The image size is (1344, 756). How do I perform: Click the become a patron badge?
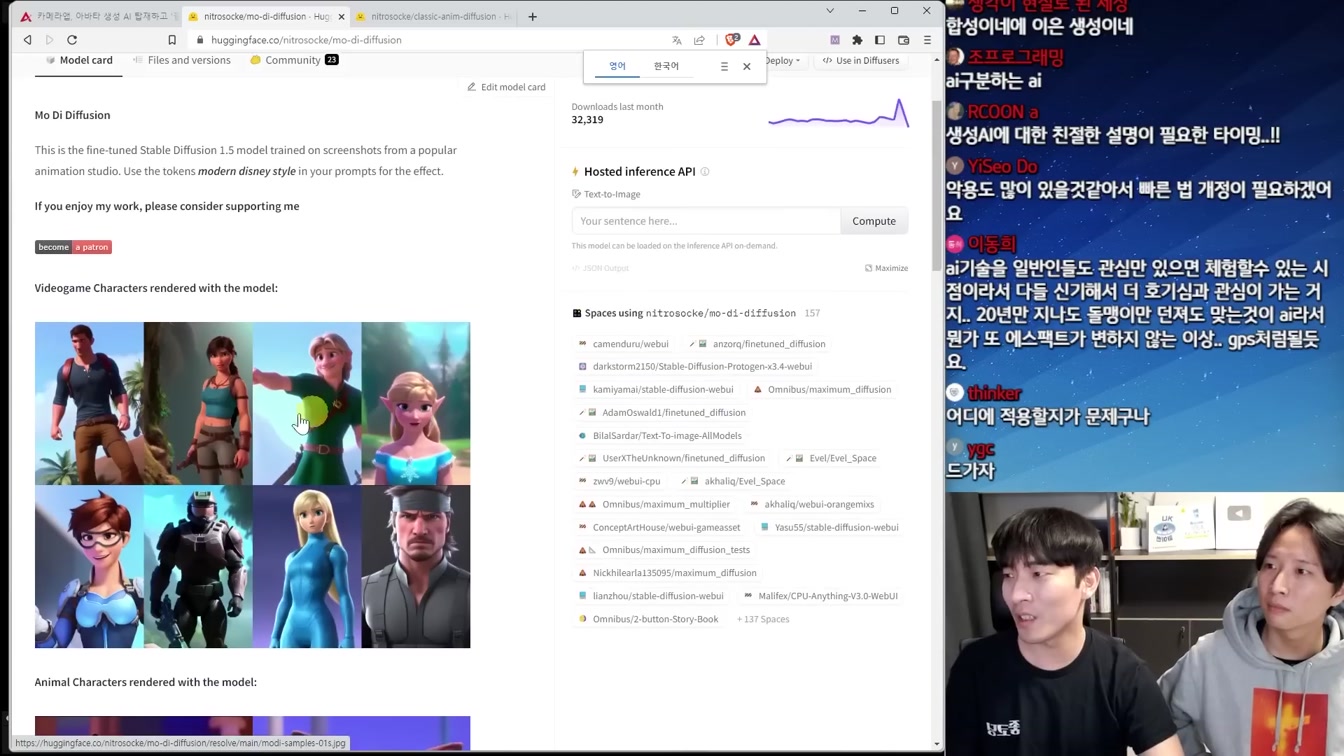tap(73, 247)
